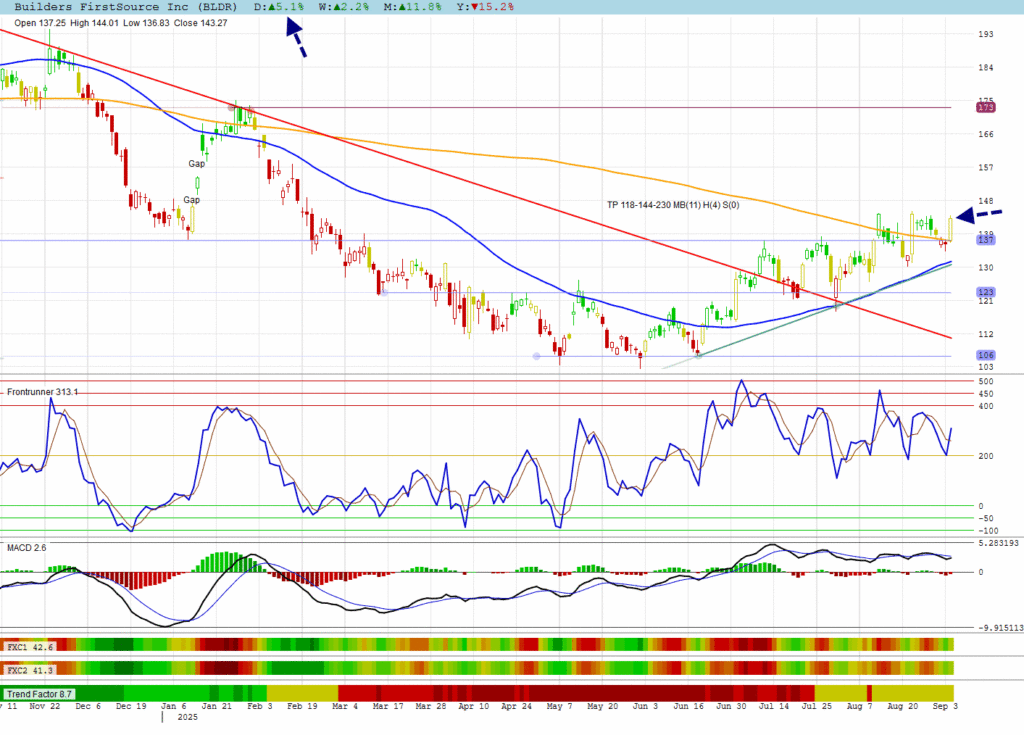1024x735 pixels.
Task: Click the 157 price axis label
Action: pyautogui.click(x=985, y=167)
